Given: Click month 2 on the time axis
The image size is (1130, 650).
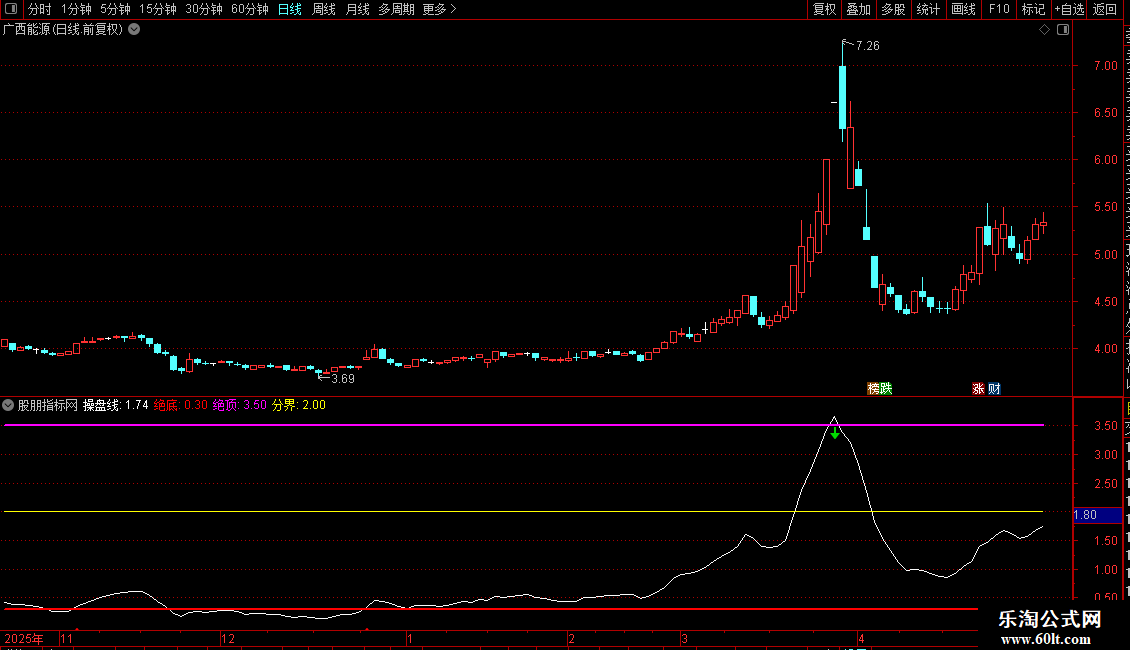Looking at the screenshot, I should tap(571, 639).
